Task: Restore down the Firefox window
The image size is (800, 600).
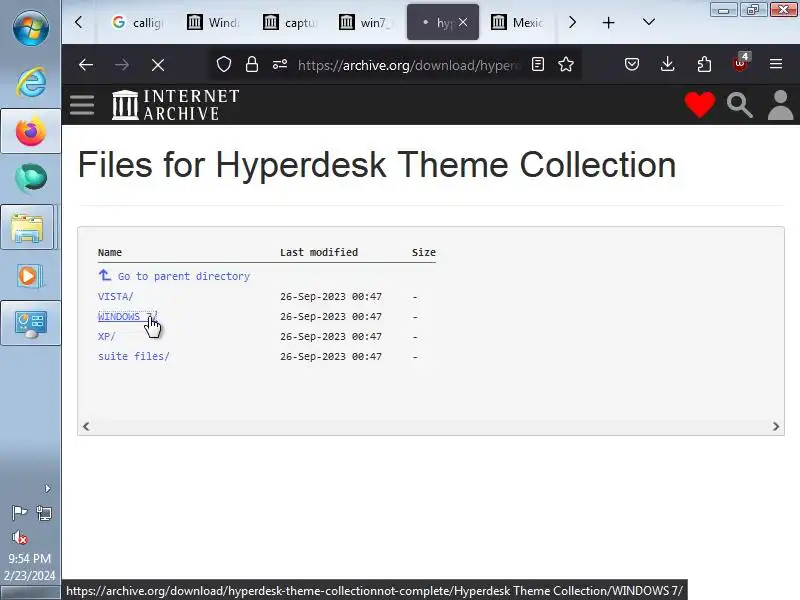Action: click(x=753, y=10)
